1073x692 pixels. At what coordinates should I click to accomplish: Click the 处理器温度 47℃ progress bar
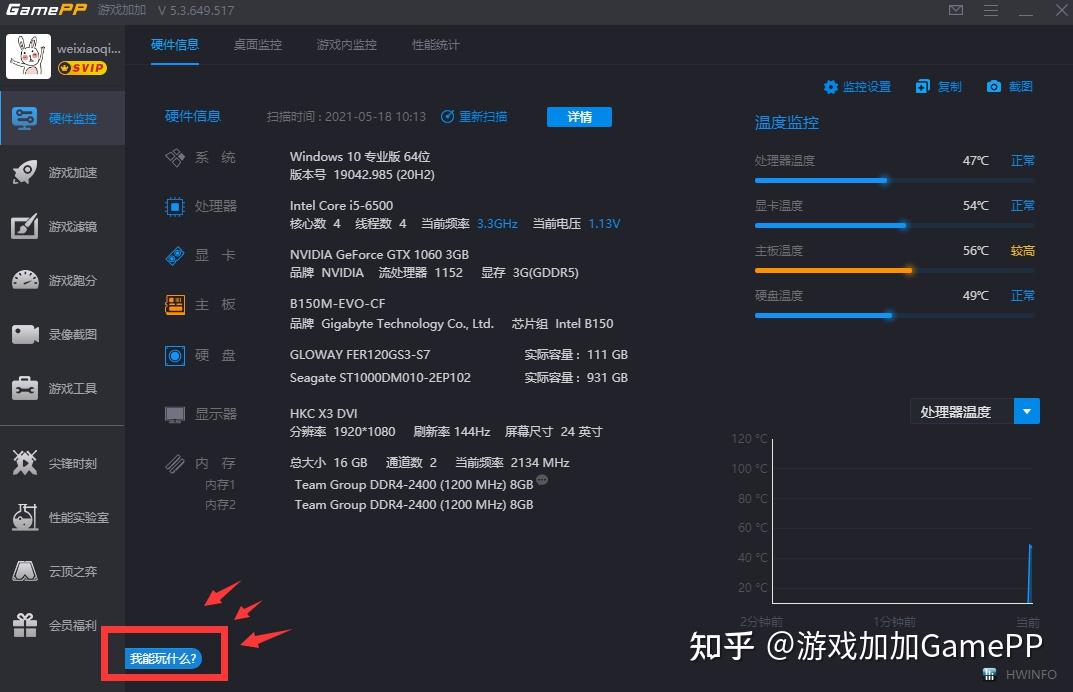[x=894, y=181]
